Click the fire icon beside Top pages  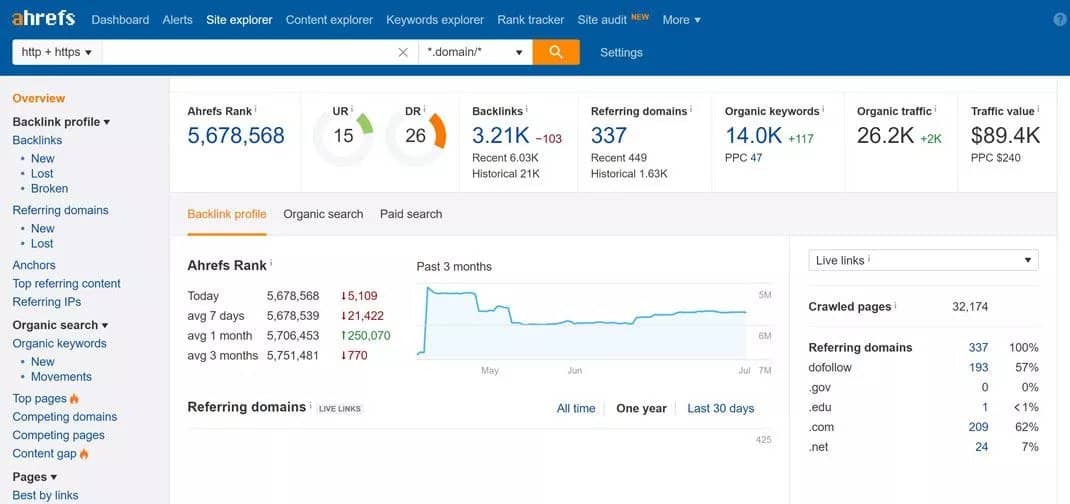(75, 399)
